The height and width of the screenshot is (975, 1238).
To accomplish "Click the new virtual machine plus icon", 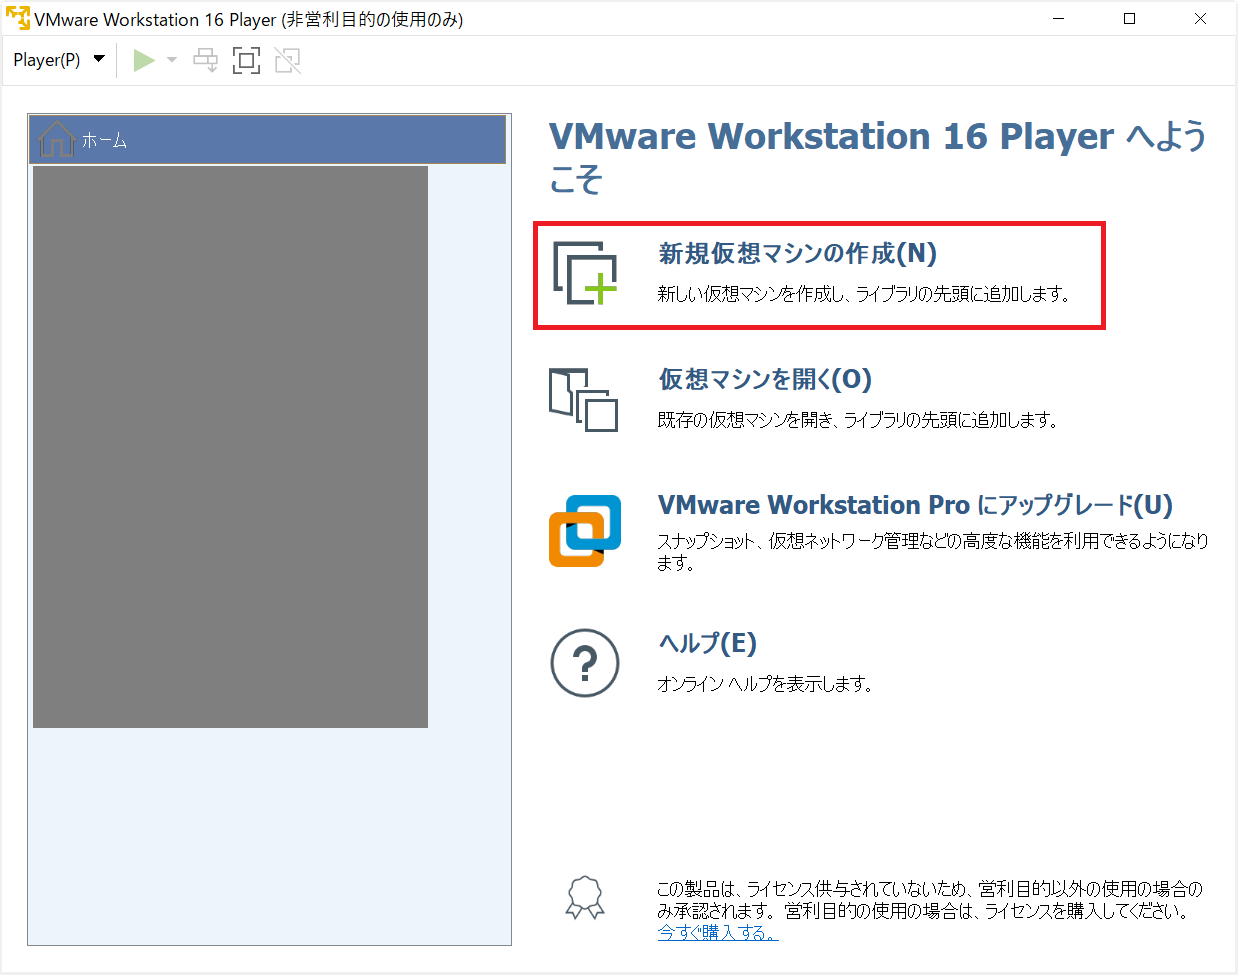I will pos(585,273).
